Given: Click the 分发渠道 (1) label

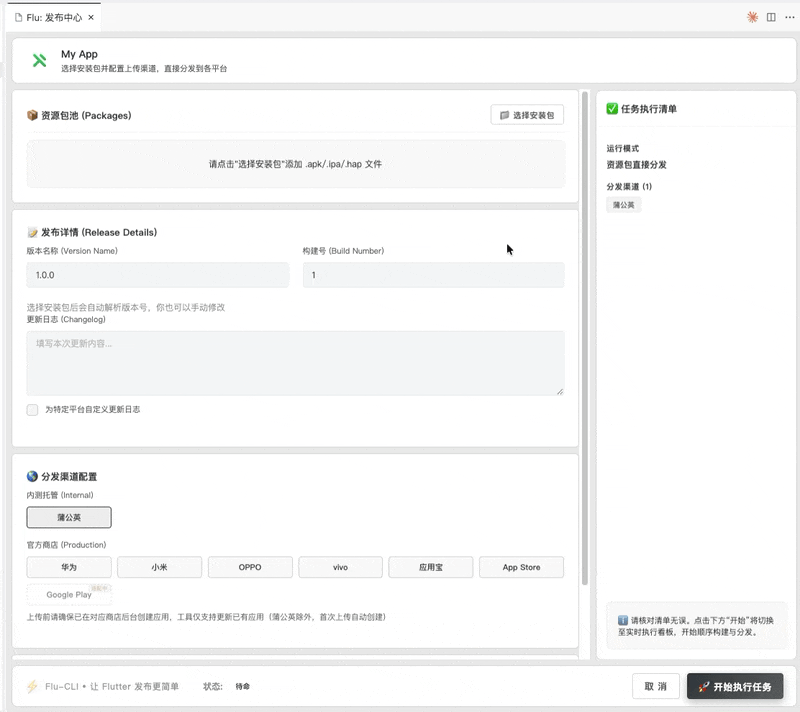Looking at the screenshot, I should (629, 187).
